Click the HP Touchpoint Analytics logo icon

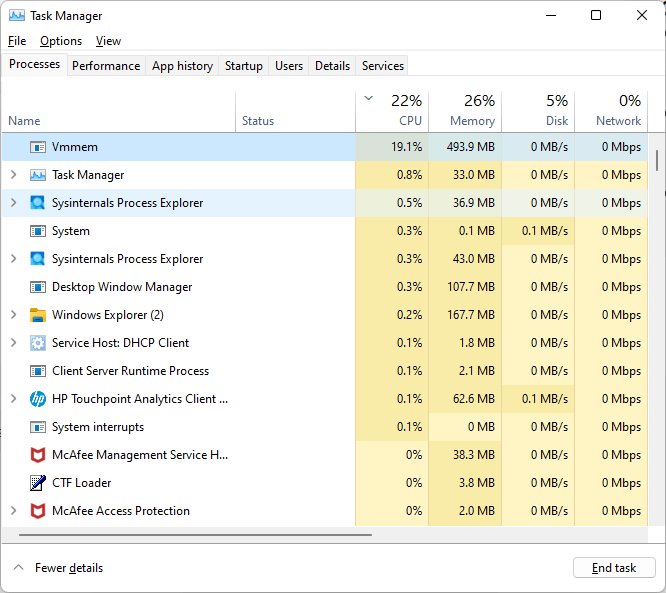click(38, 399)
